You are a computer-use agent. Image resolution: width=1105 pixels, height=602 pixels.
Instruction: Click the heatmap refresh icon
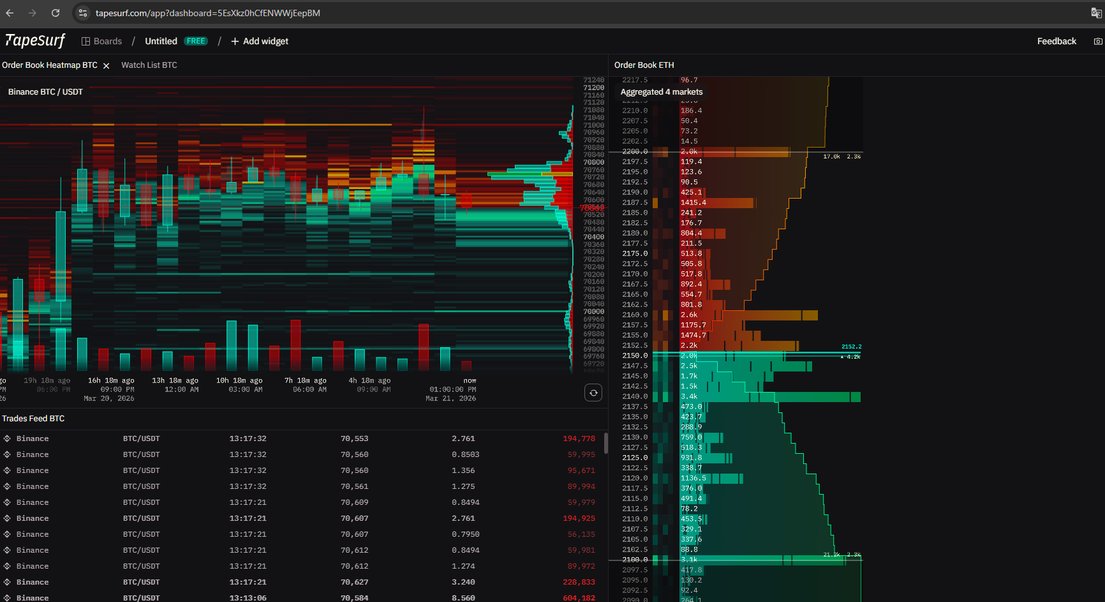click(593, 393)
